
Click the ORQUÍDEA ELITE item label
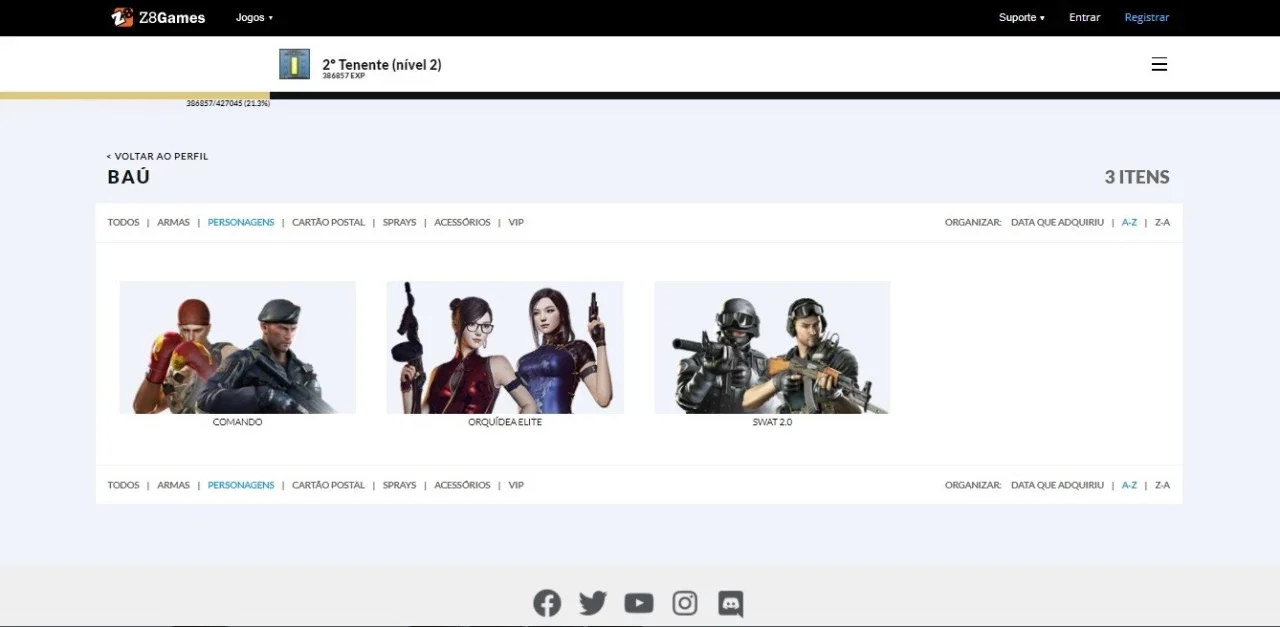[x=505, y=422]
